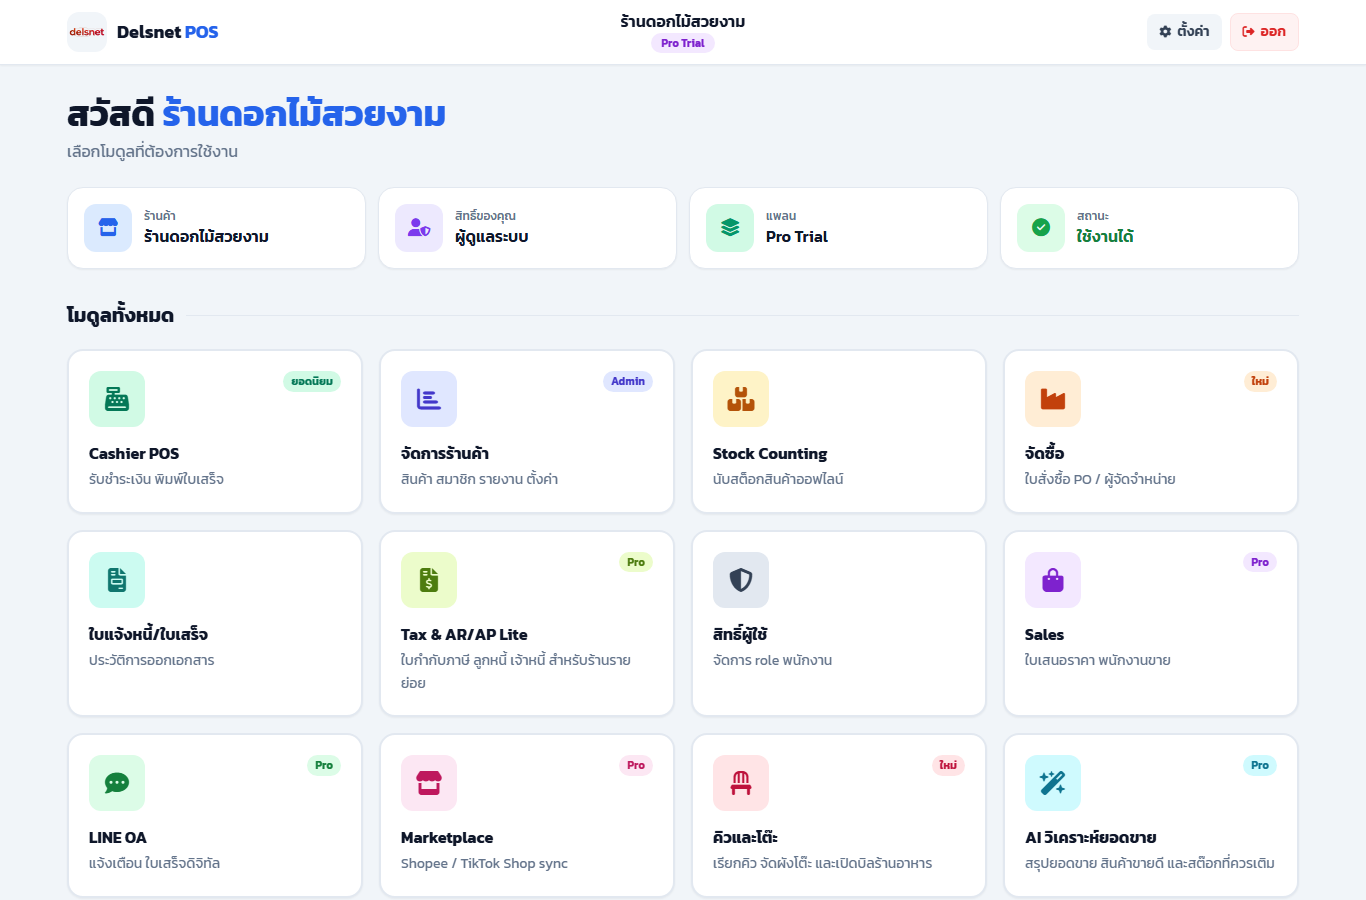The width and height of the screenshot is (1366, 900).
Task: Click the ออก logout button
Action: 1264,32
